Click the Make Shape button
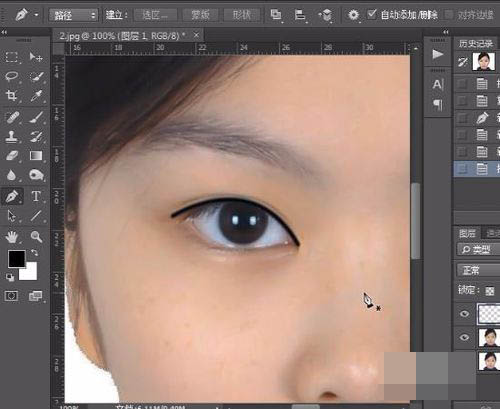 pyautogui.click(x=242, y=15)
